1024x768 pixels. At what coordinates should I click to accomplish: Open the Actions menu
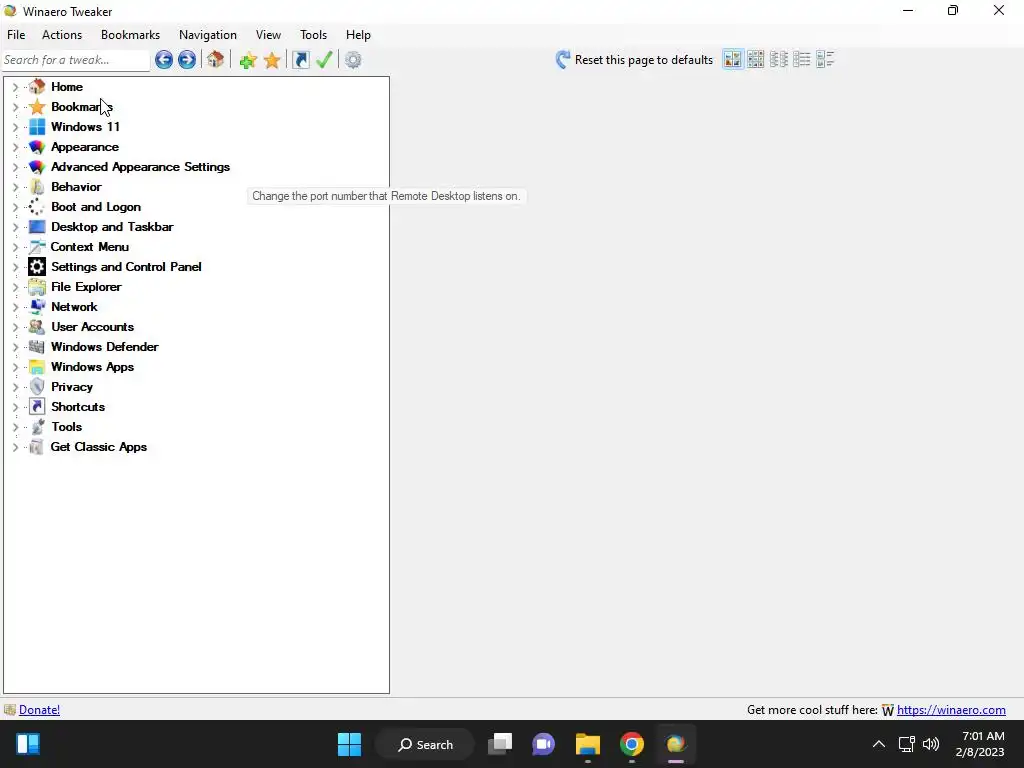click(62, 35)
